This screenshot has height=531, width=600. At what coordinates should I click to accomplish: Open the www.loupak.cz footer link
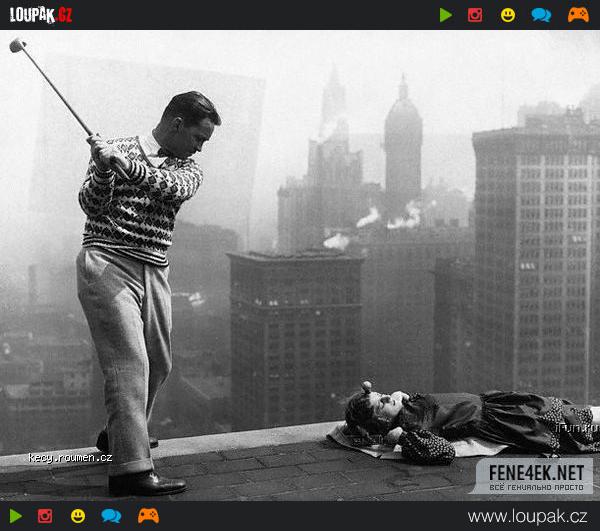tap(527, 516)
